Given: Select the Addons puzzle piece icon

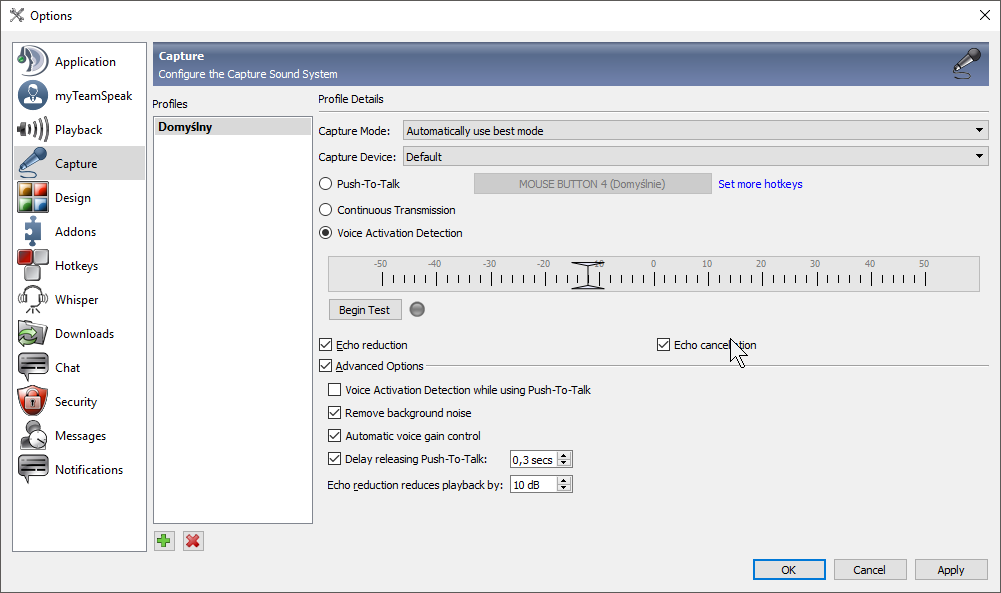Looking at the screenshot, I should click(x=32, y=232).
